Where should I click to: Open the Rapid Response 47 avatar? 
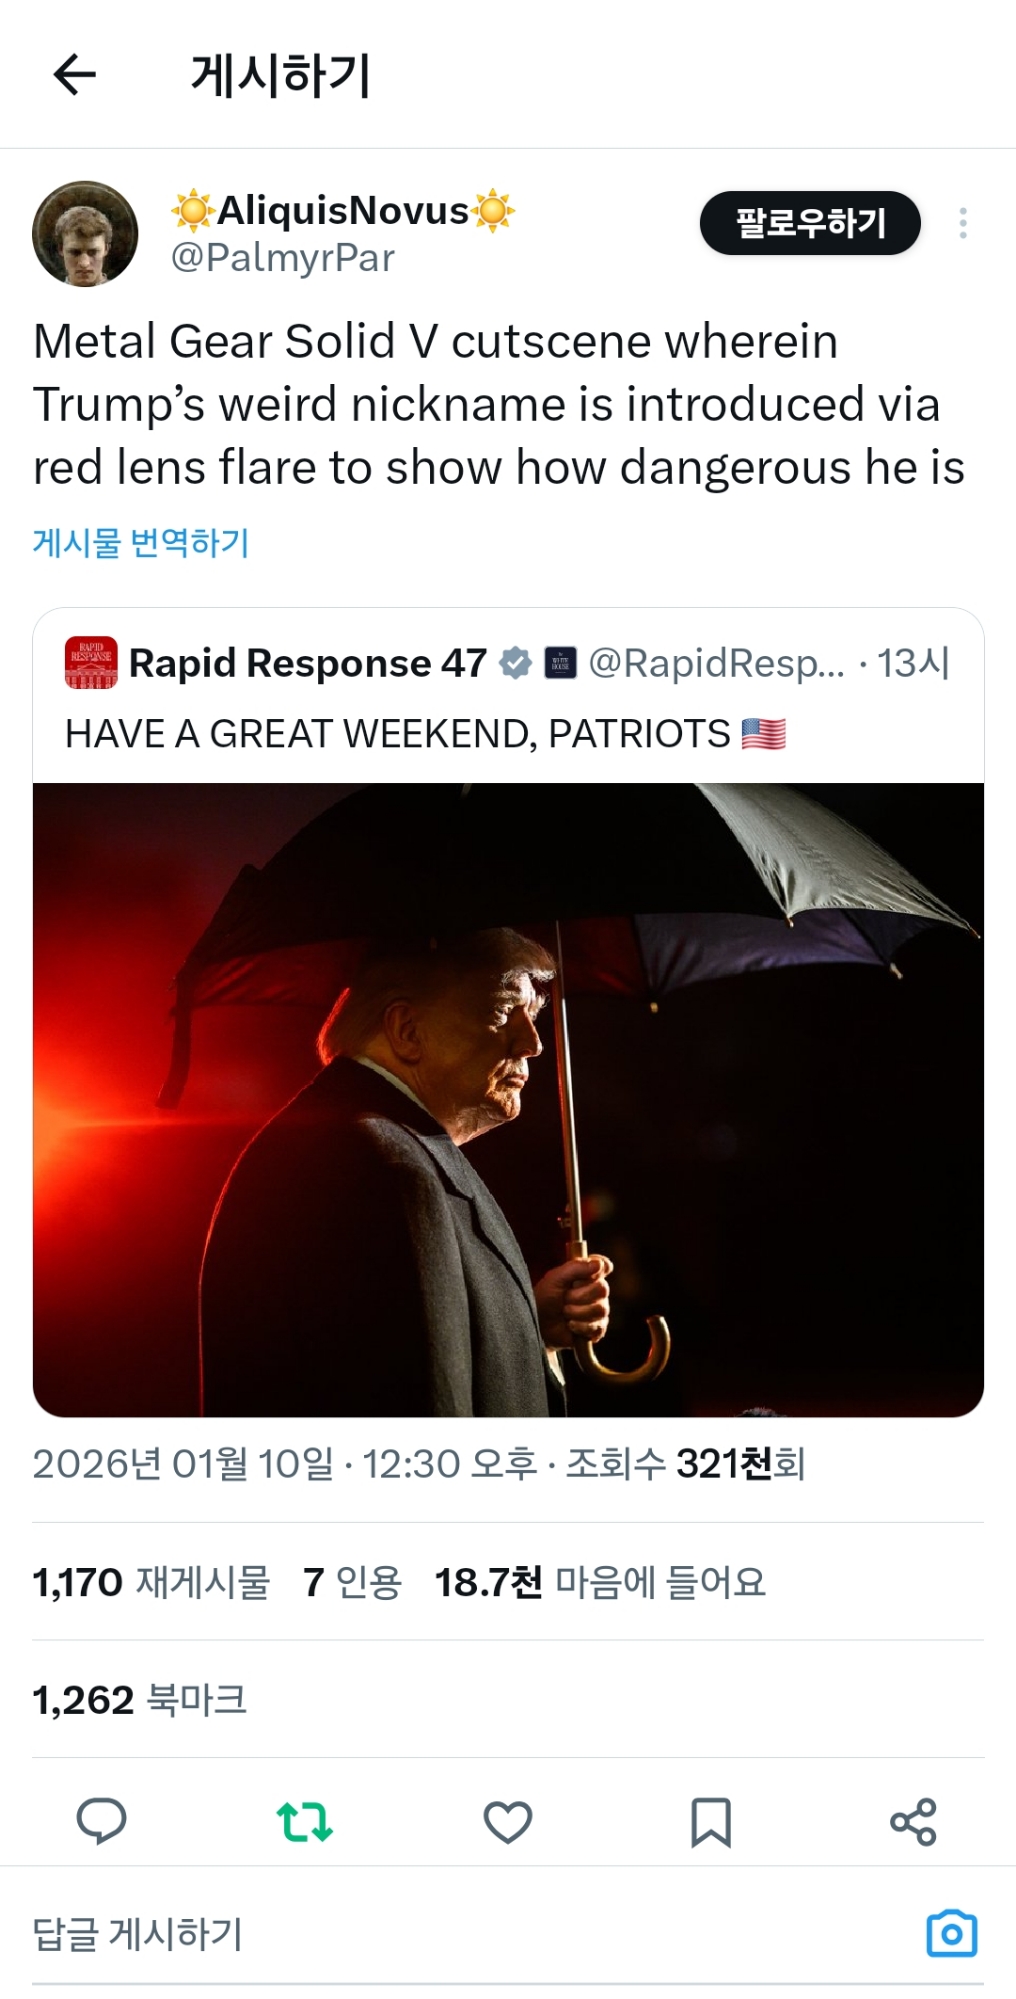click(91, 663)
